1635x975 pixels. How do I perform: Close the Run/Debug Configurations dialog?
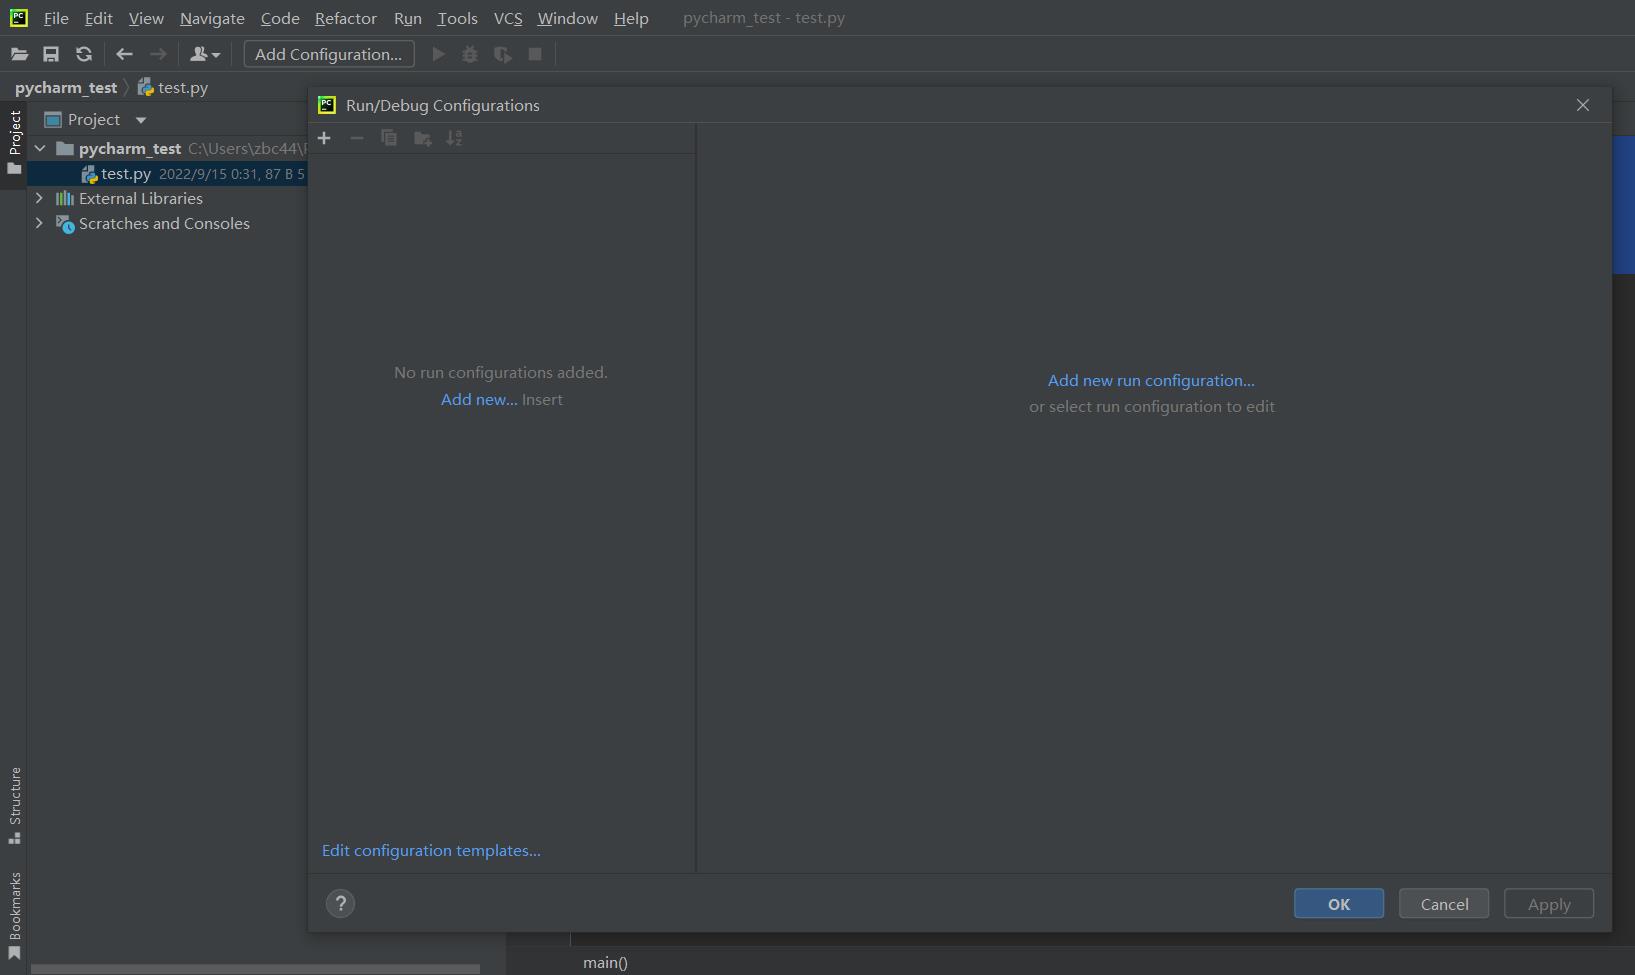point(1583,105)
